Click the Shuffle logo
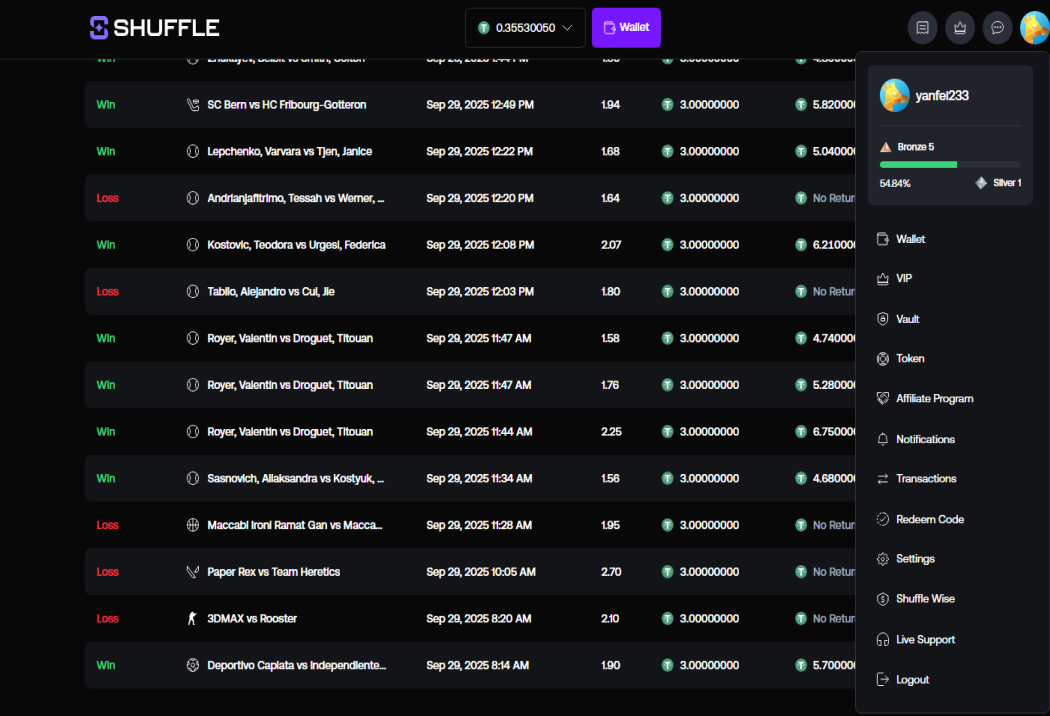The height and width of the screenshot is (716, 1050). click(x=155, y=28)
